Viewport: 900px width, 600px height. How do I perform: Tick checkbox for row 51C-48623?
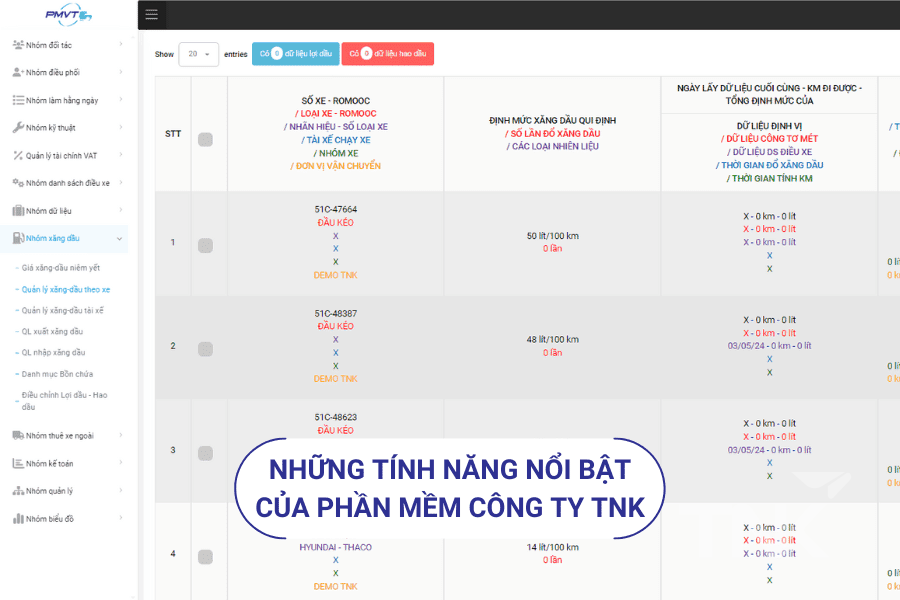(205, 454)
